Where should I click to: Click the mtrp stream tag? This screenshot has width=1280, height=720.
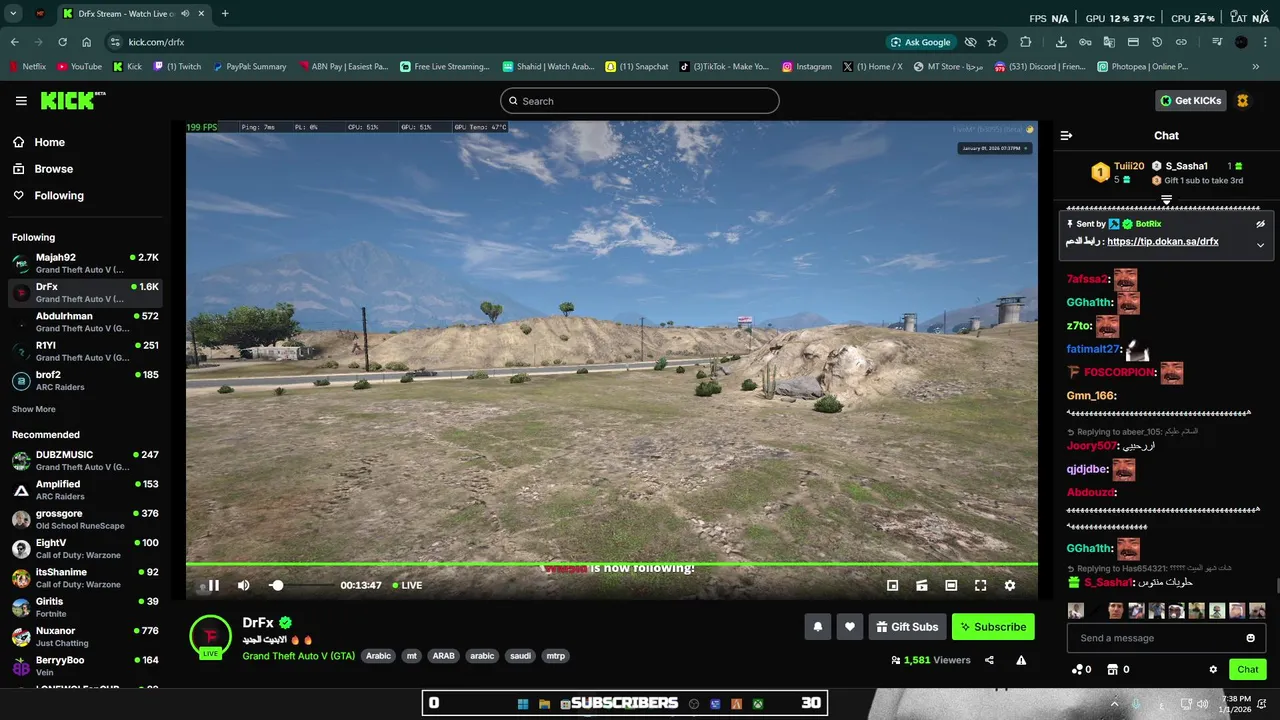(x=555, y=656)
